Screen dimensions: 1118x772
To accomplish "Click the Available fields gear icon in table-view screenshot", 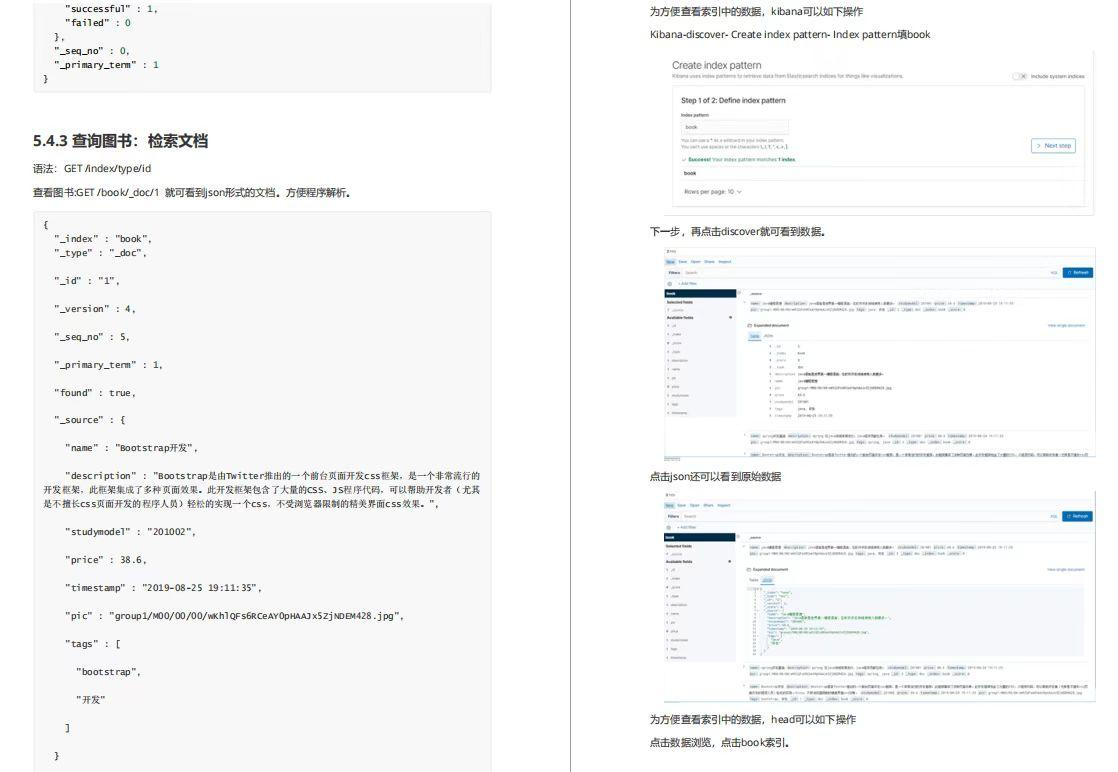I will 730,317.
